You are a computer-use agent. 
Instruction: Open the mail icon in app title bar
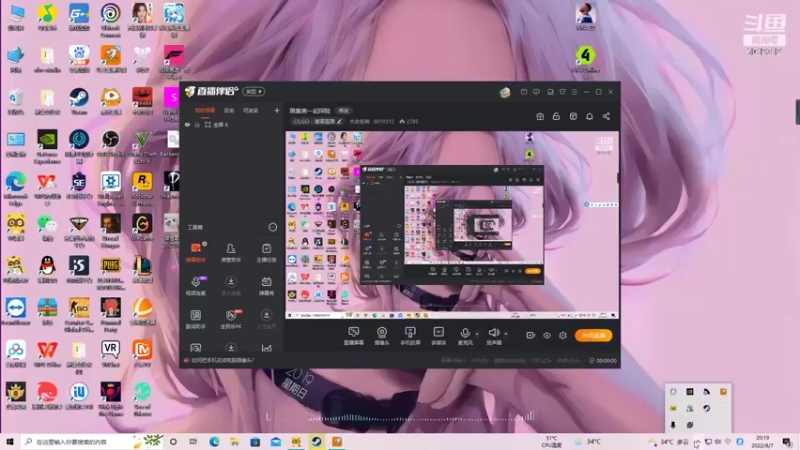coord(524,92)
